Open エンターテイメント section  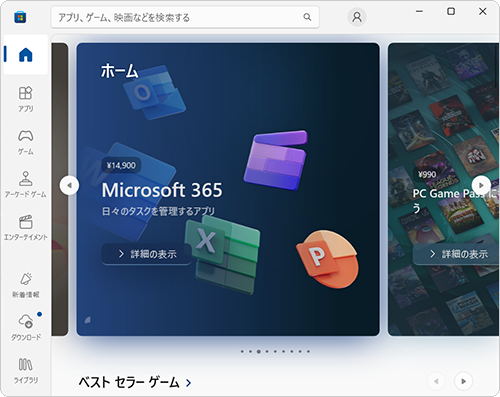[26, 228]
